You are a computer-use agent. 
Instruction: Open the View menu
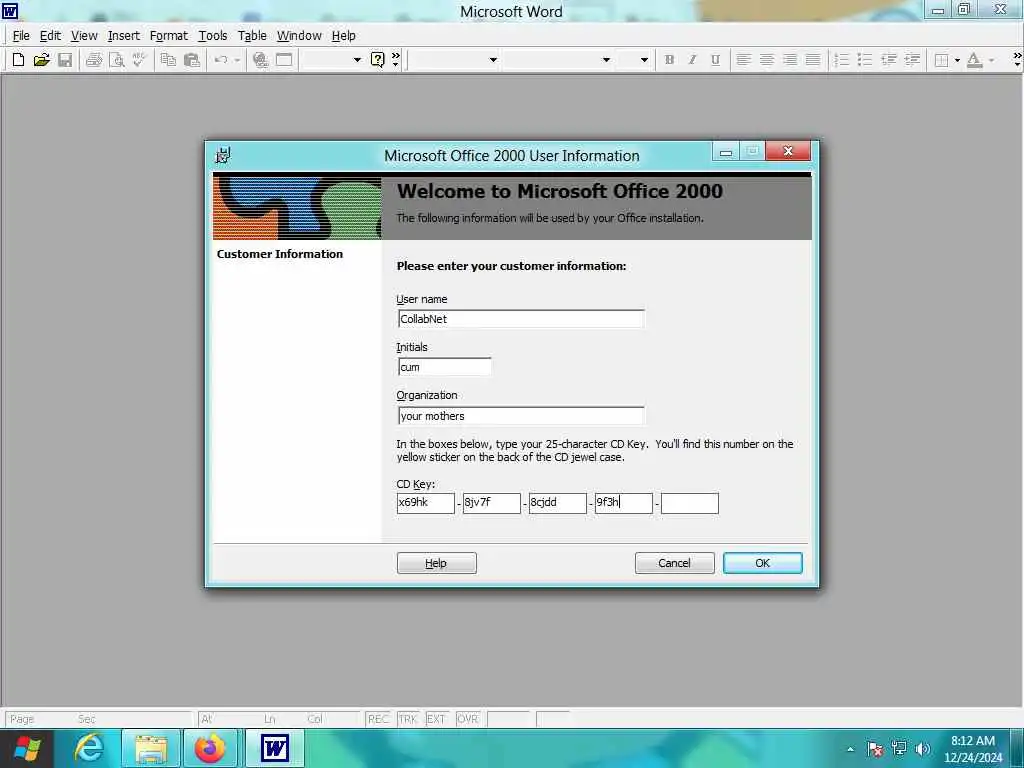[84, 36]
